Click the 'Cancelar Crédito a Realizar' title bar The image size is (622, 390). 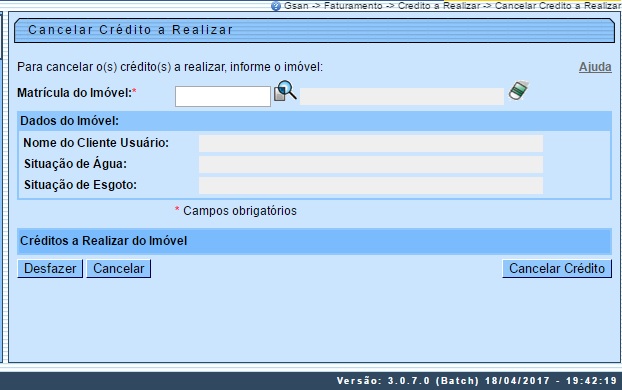(314, 30)
